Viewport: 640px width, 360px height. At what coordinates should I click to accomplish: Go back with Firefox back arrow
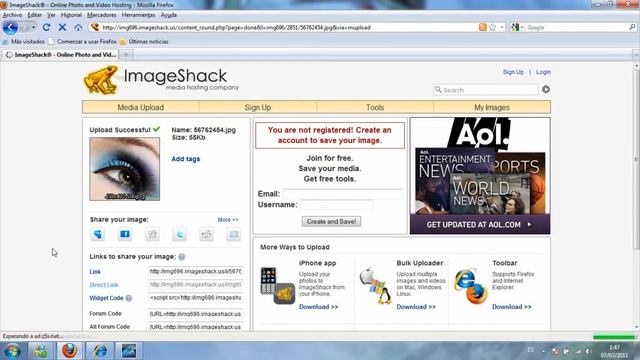click(10, 27)
